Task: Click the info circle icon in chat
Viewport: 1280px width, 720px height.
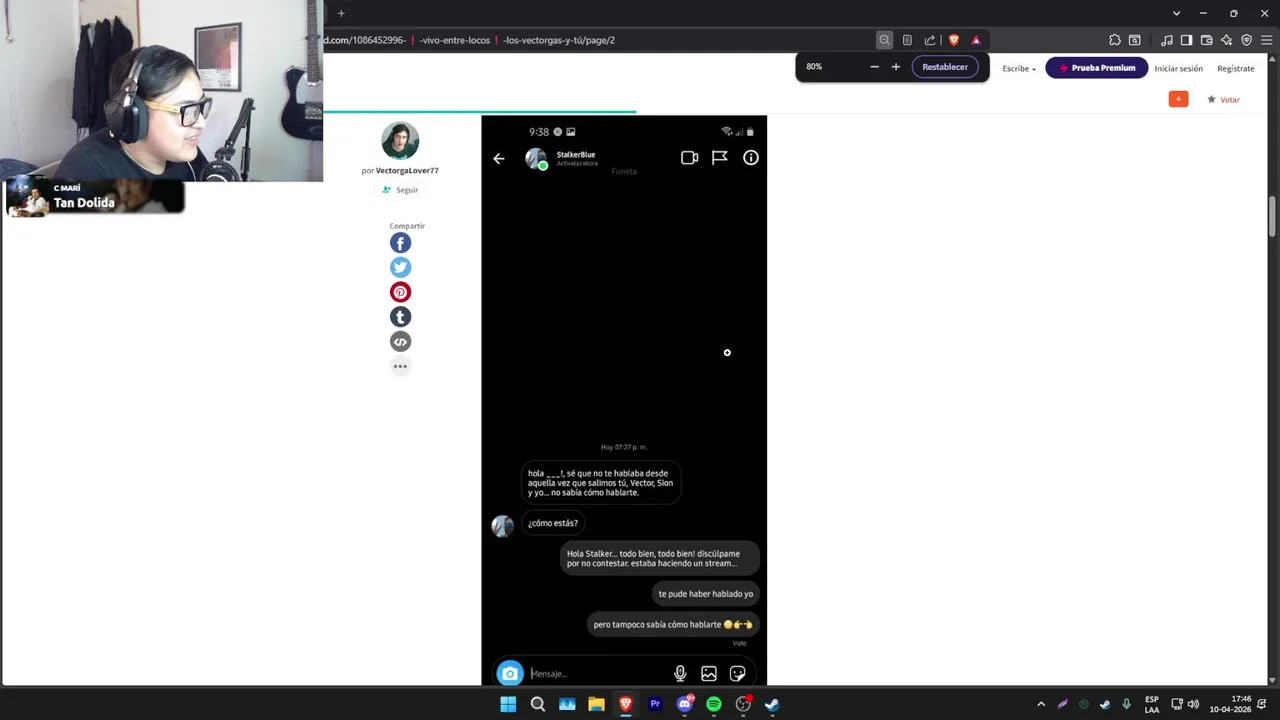Action: 751,158
